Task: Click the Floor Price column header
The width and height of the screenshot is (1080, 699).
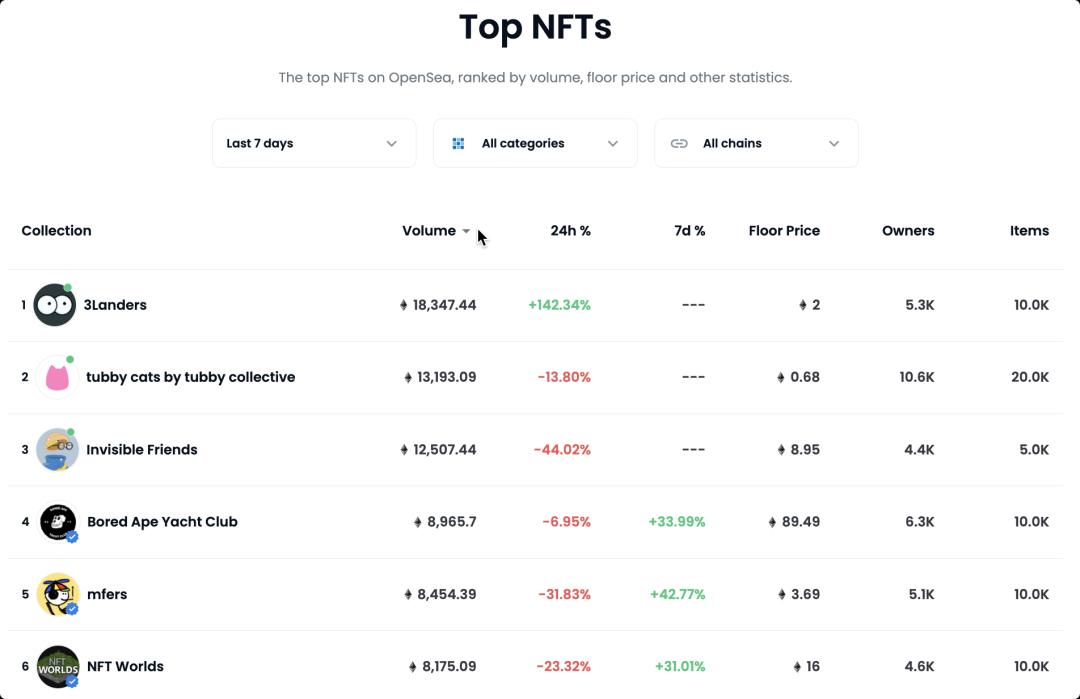Action: tap(784, 230)
